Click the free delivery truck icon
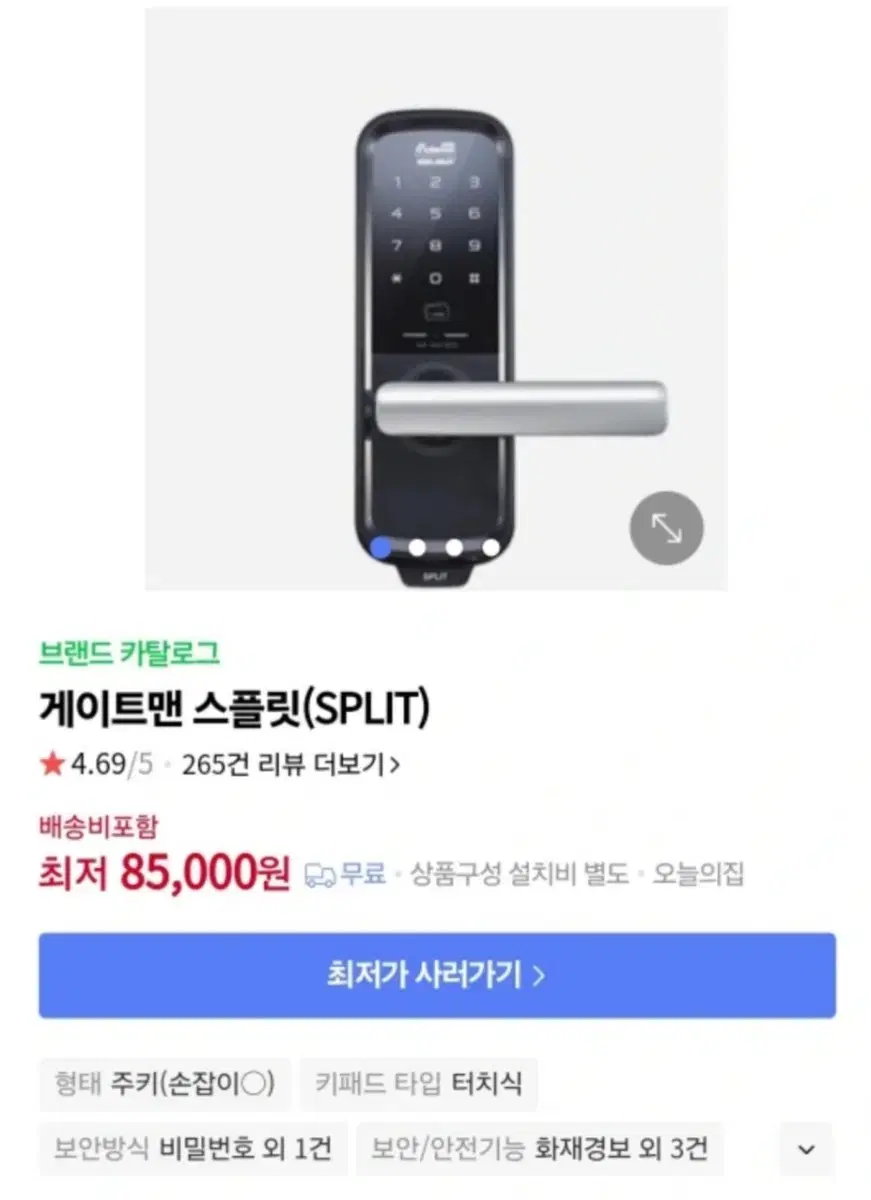871x1200 pixels. pyautogui.click(x=319, y=874)
